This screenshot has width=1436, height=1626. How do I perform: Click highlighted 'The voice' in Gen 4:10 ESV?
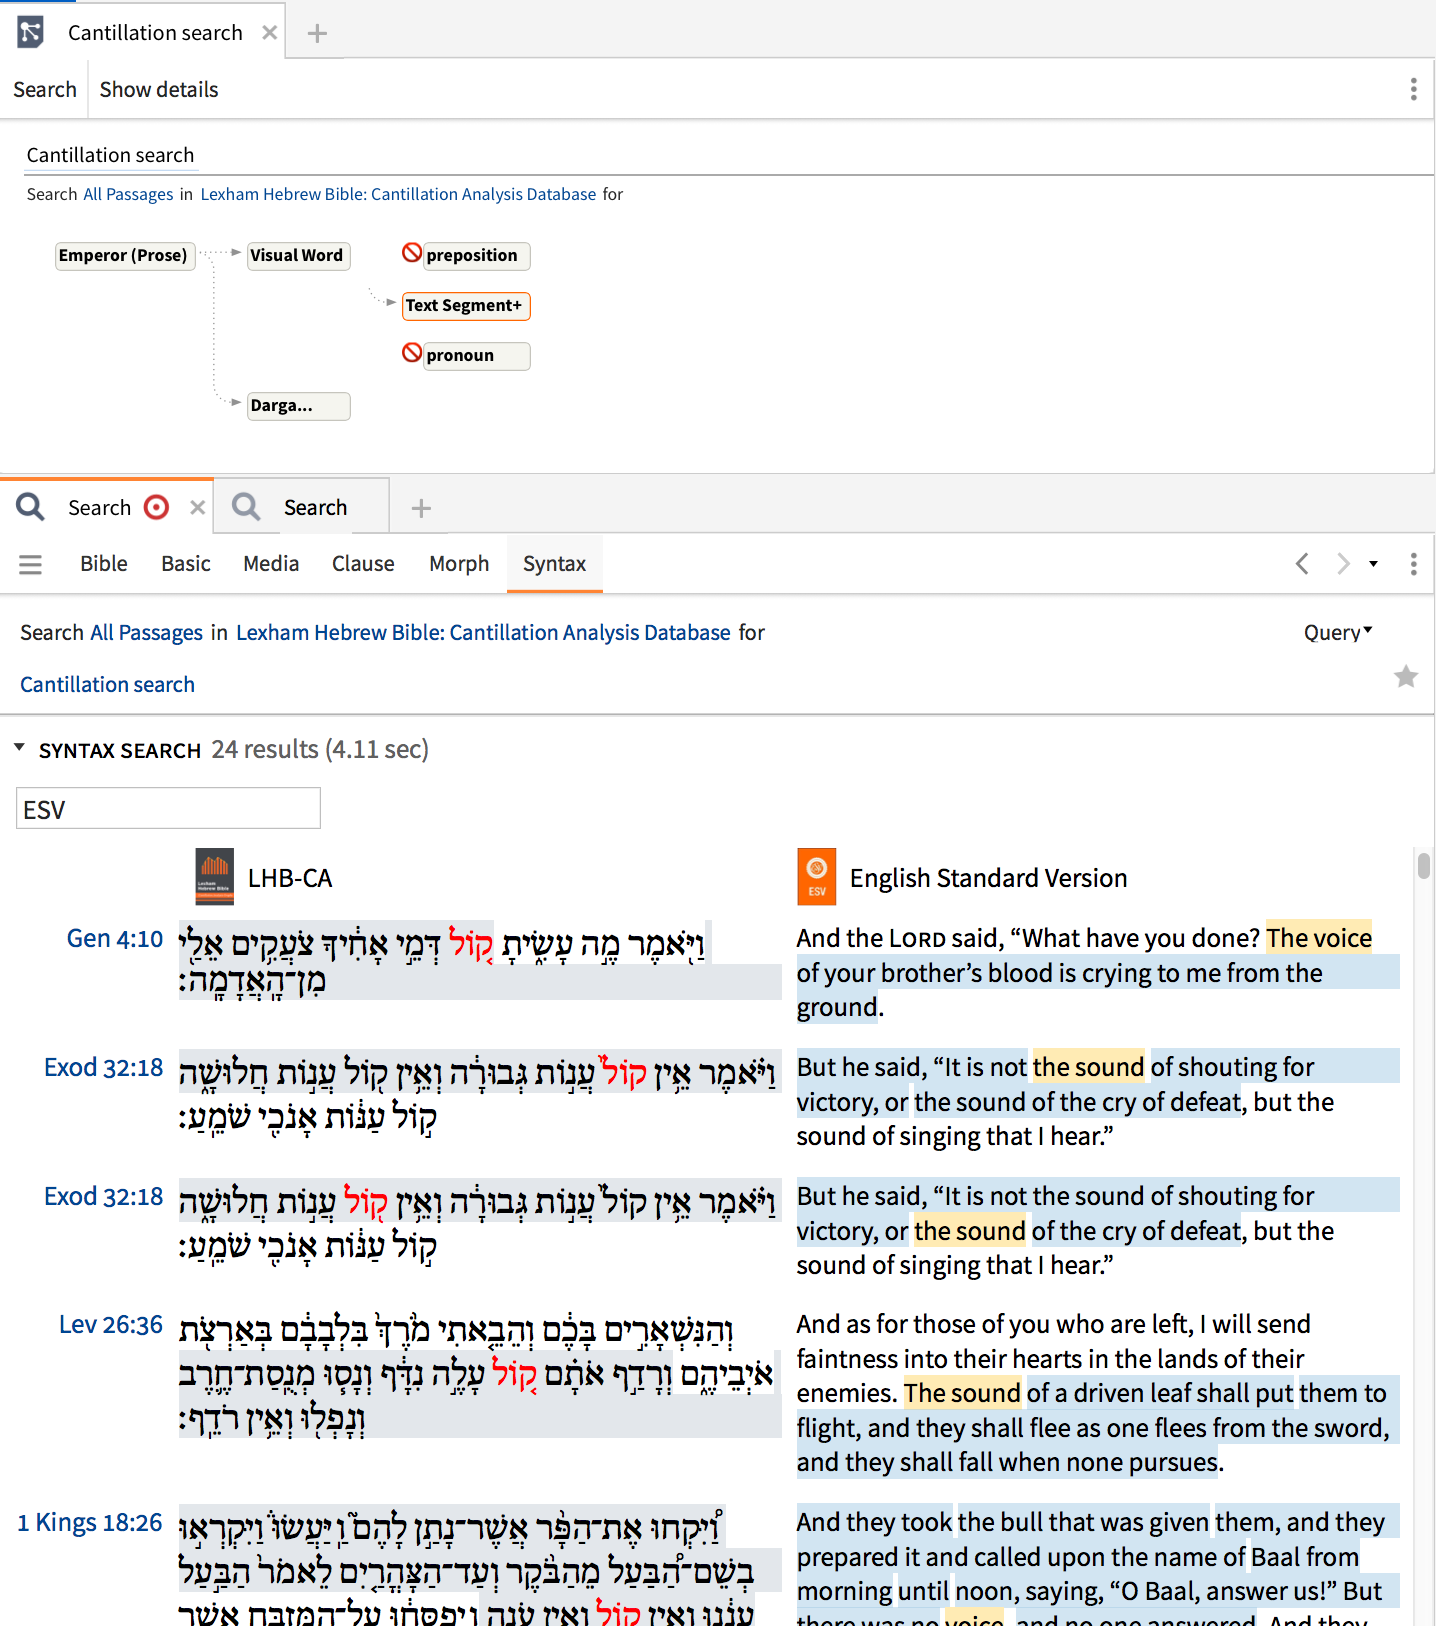coord(1319,938)
